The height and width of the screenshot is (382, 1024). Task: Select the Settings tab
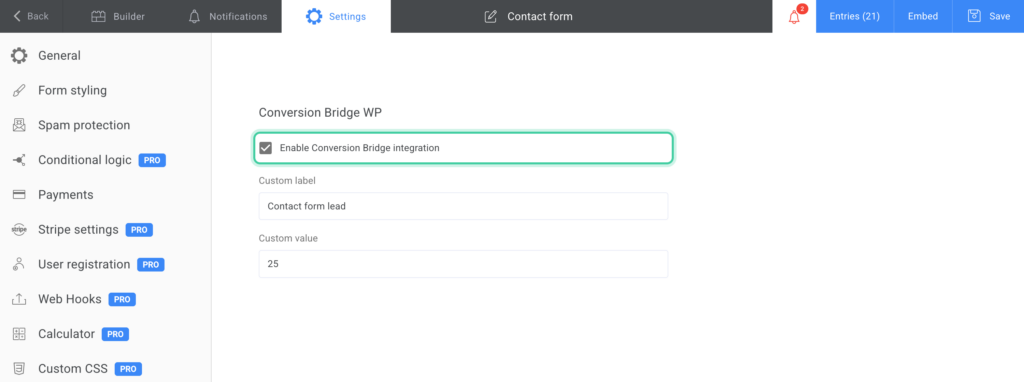click(x=336, y=16)
